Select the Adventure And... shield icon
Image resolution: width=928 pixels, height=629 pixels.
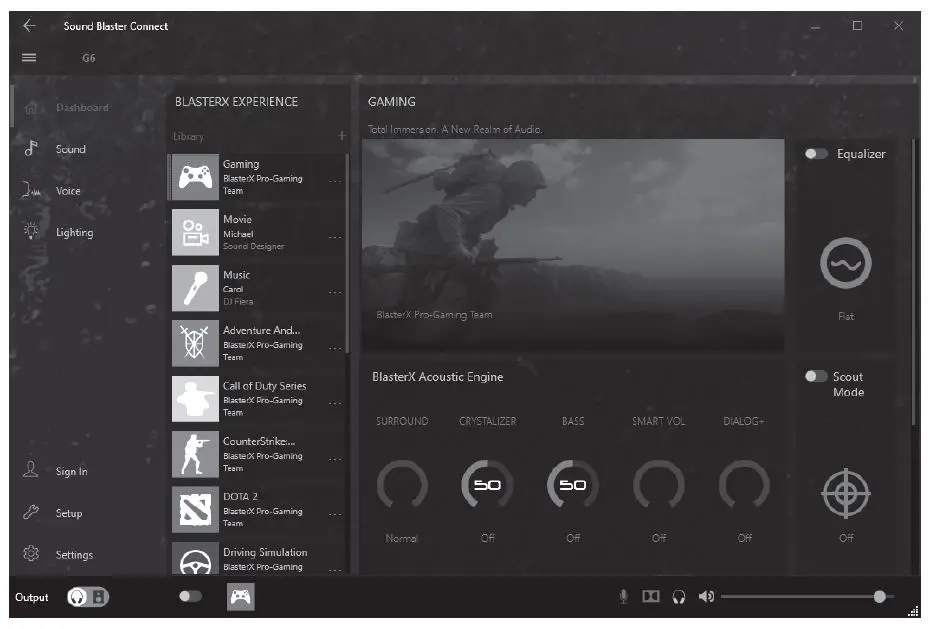click(195, 343)
